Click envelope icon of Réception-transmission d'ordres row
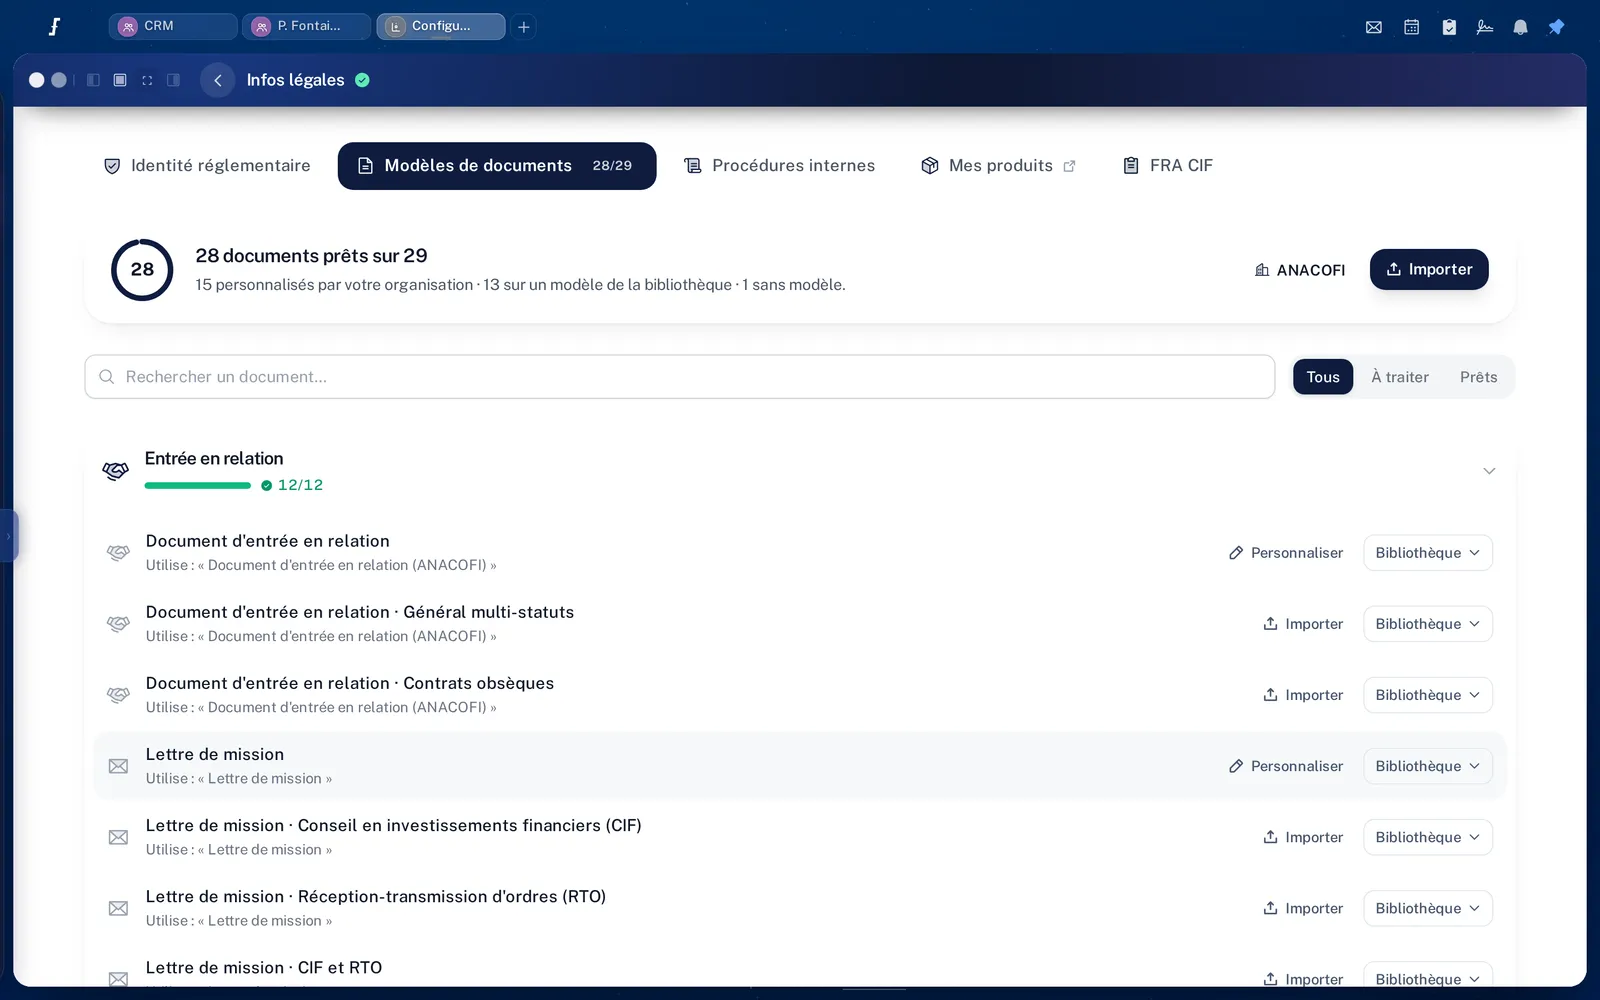Image resolution: width=1600 pixels, height=1000 pixels. 118,908
